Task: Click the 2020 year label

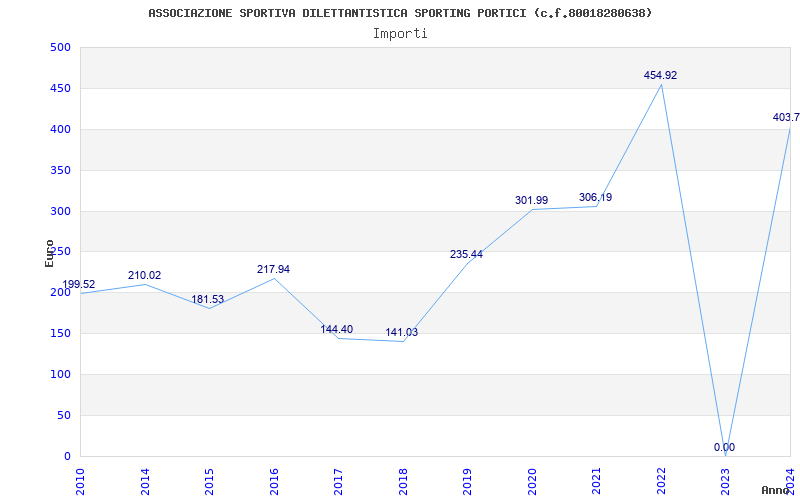Action: 533,481
